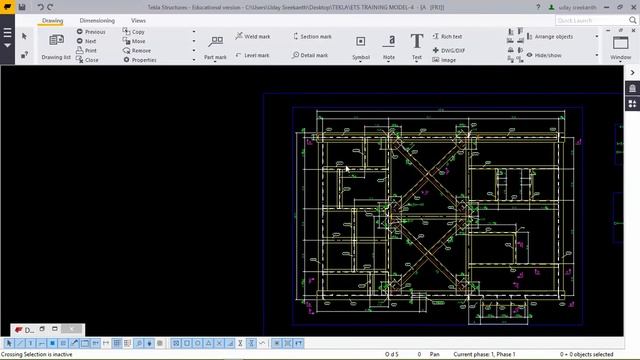Open side panel shapes catalog icon
The height and width of the screenshot is (360, 640).
[632, 104]
